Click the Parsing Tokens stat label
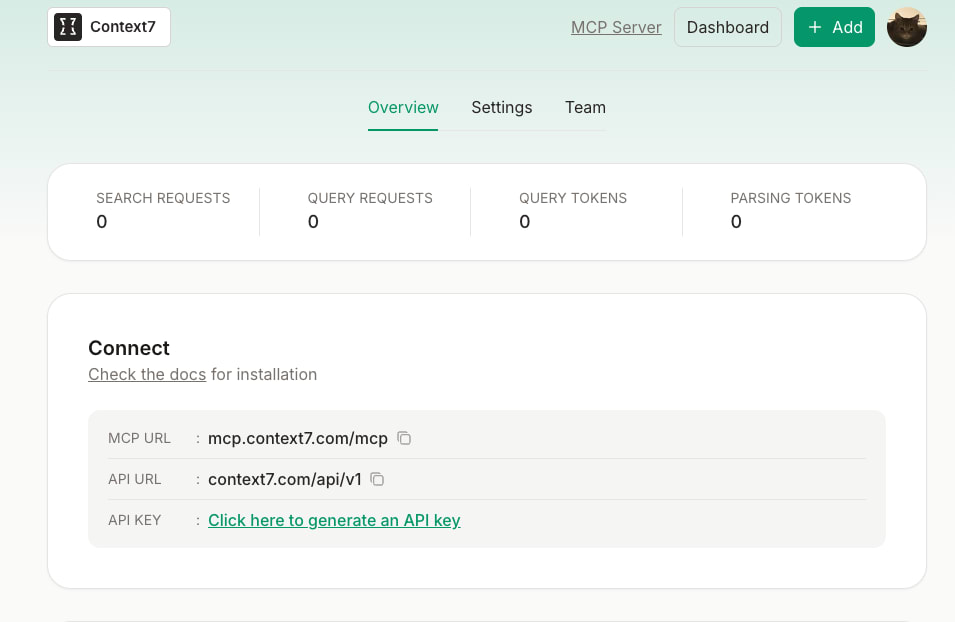Image resolution: width=955 pixels, height=622 pixels. point(791,198)
